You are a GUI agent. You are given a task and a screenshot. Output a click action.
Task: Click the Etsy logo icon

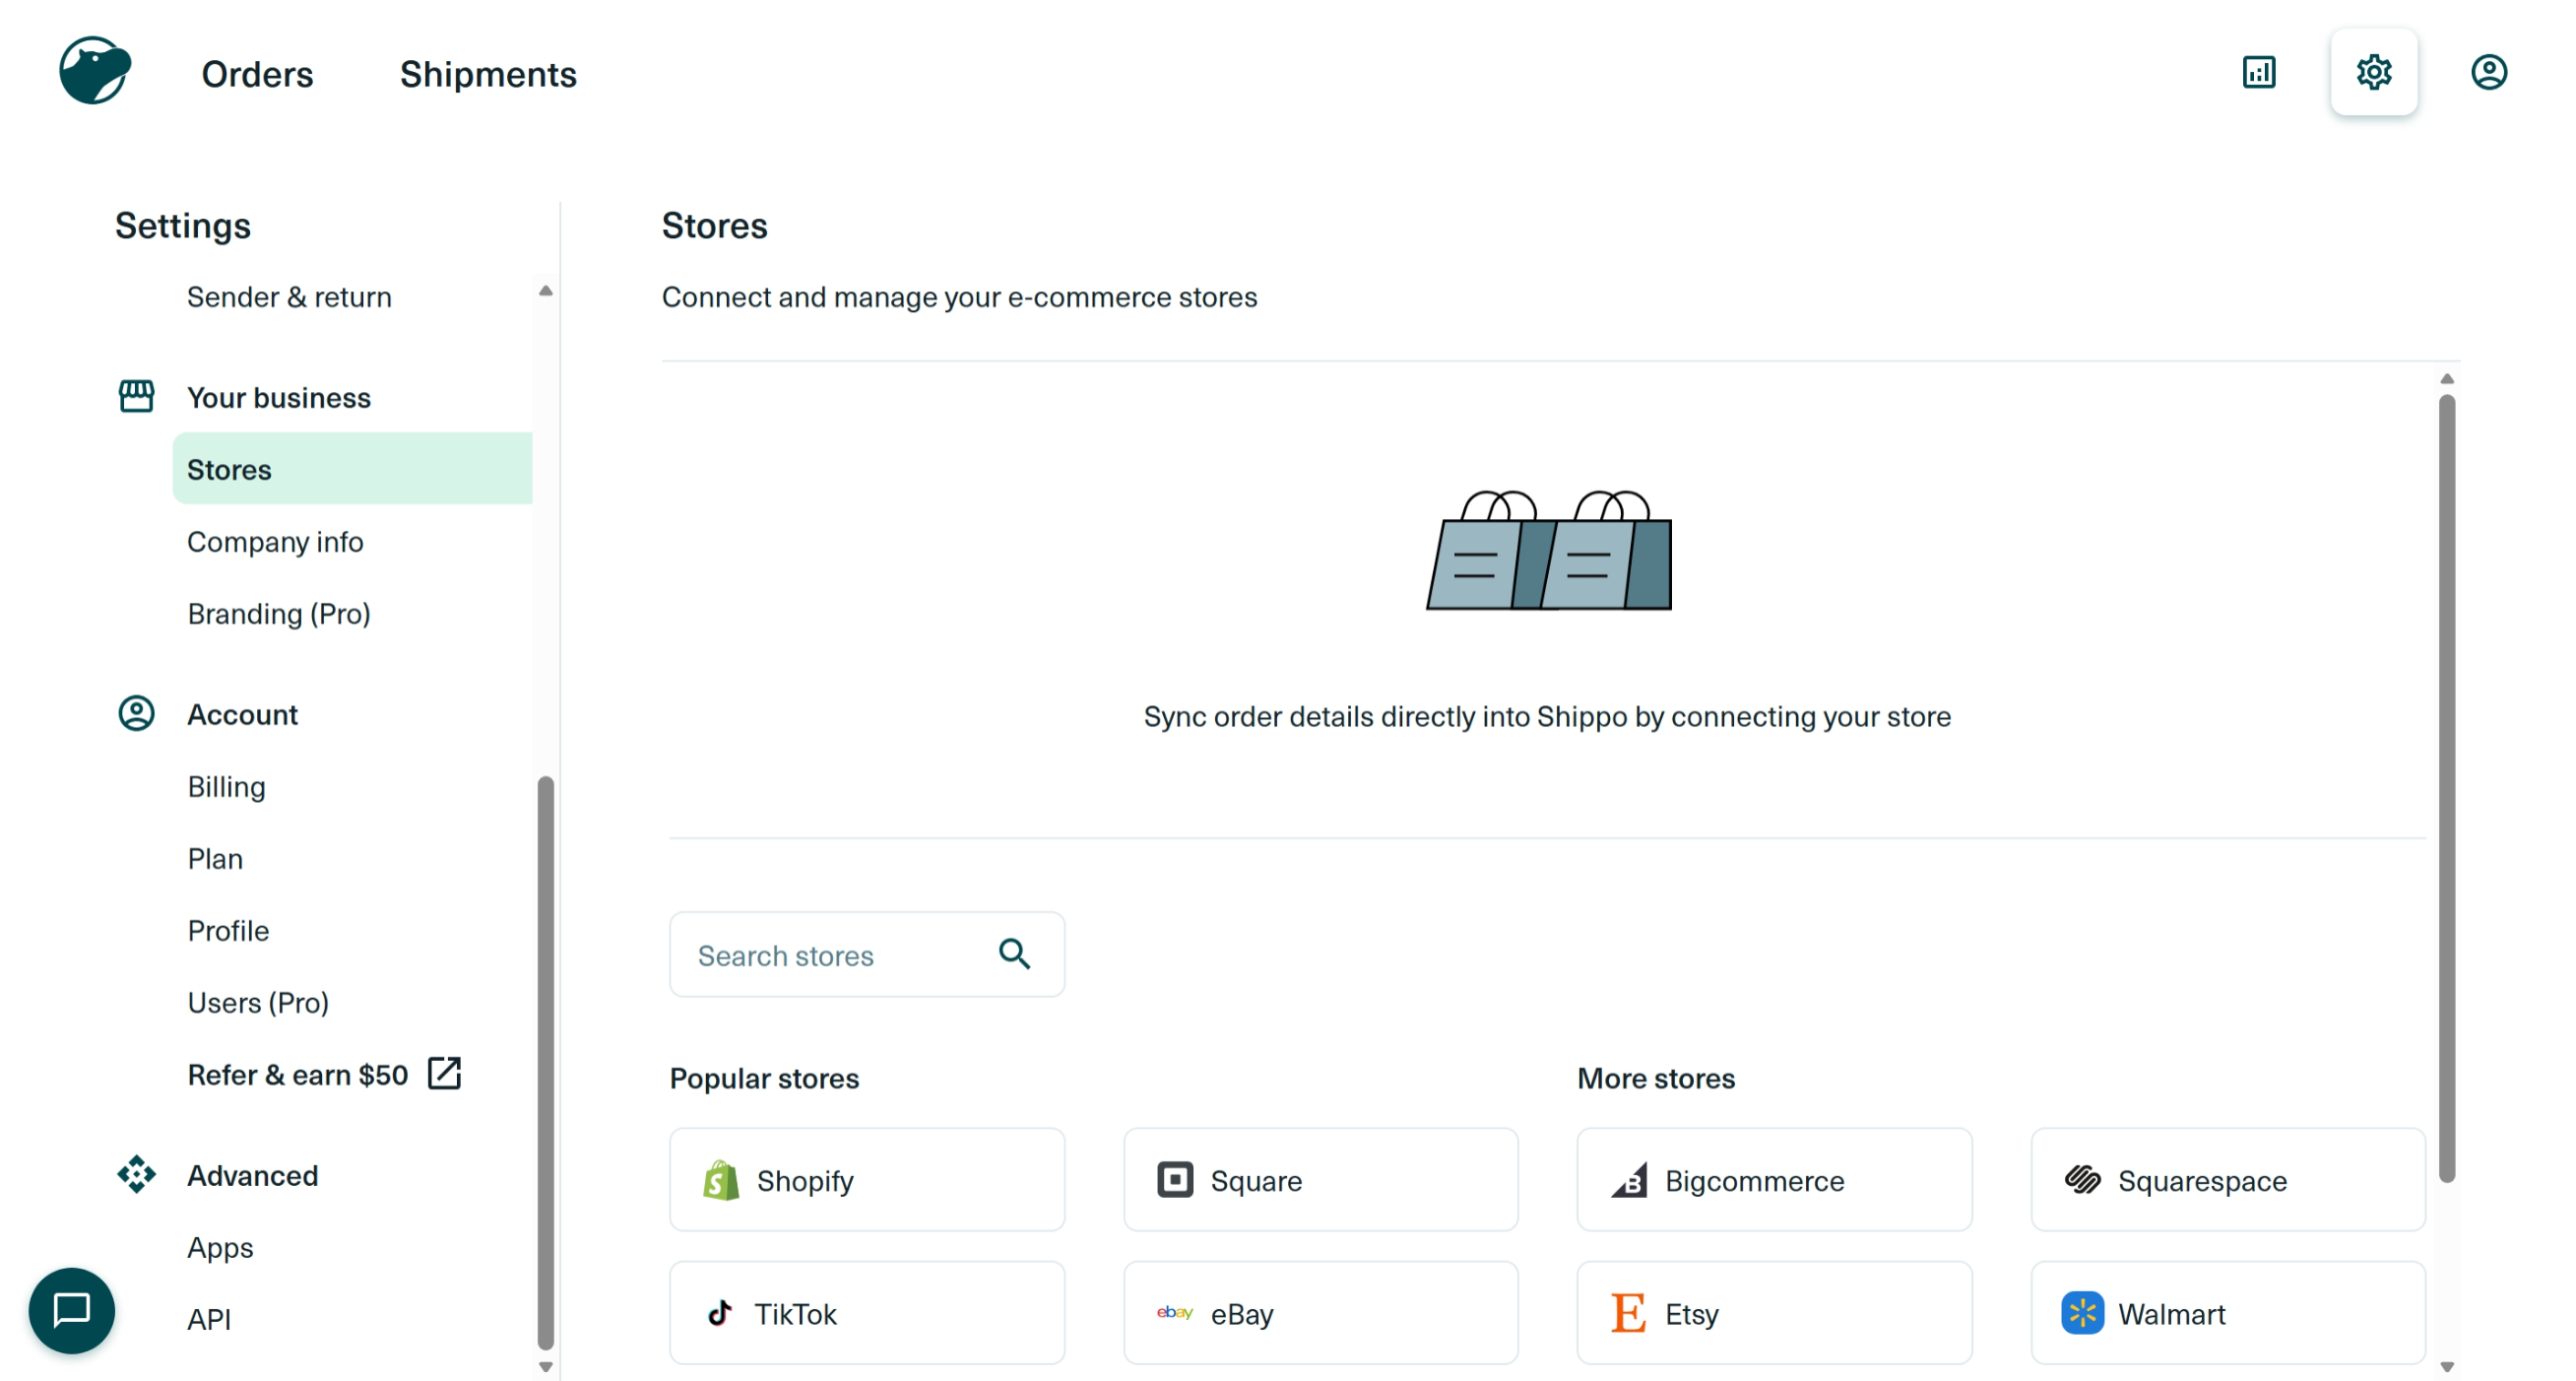[1629, 1312]
